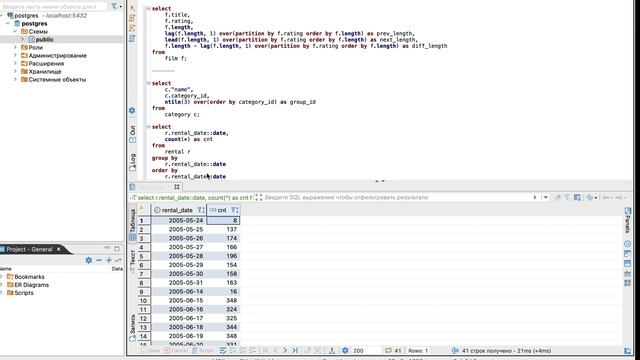
Task: Click the export results upload icon
Action: coord(332,351)
